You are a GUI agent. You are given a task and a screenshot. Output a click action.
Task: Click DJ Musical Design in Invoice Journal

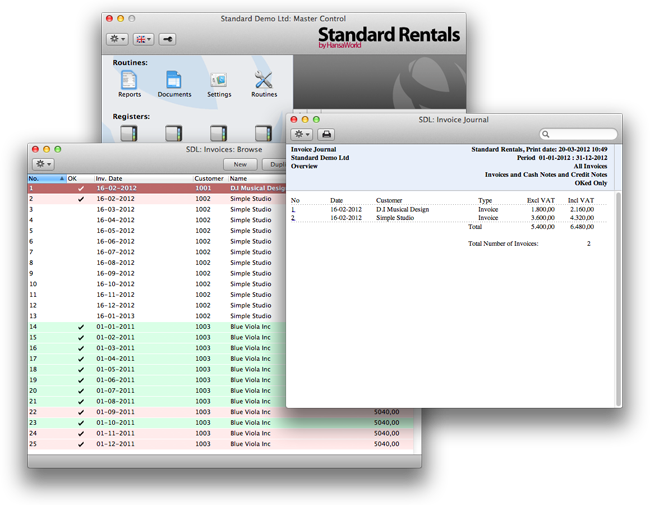pyautogui.click(x=402, y=210)
